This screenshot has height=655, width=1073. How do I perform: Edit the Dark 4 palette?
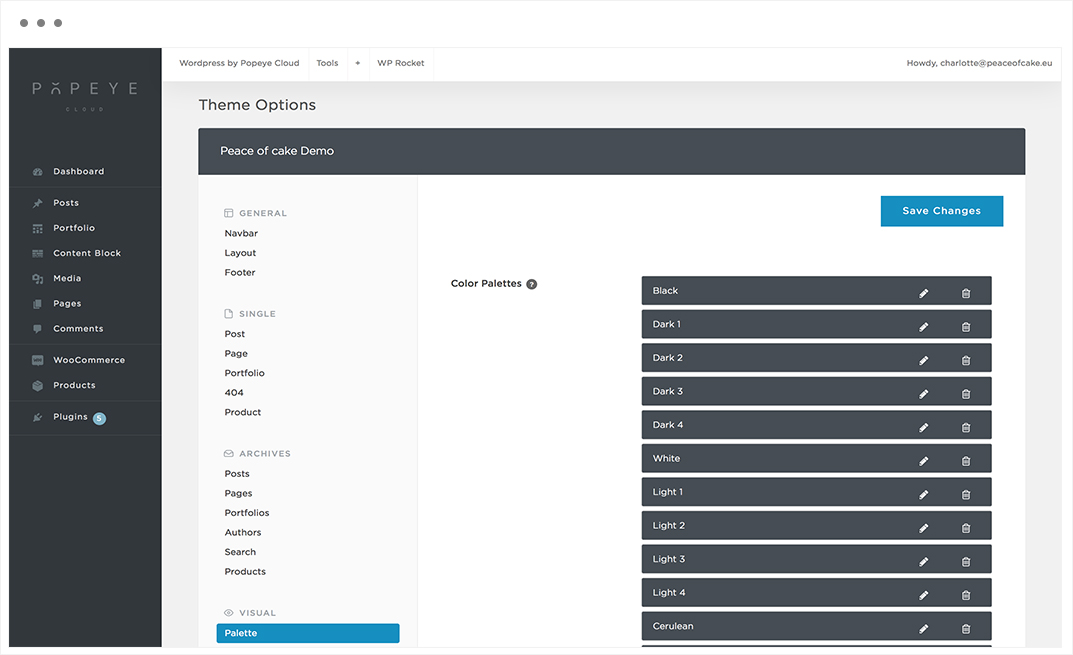coord(923,428)
